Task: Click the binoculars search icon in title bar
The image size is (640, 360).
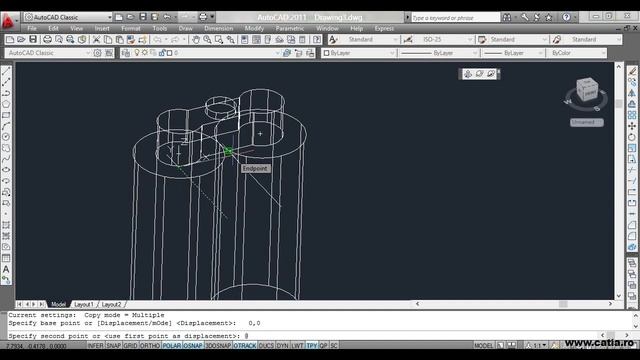Action: [507, 17]
